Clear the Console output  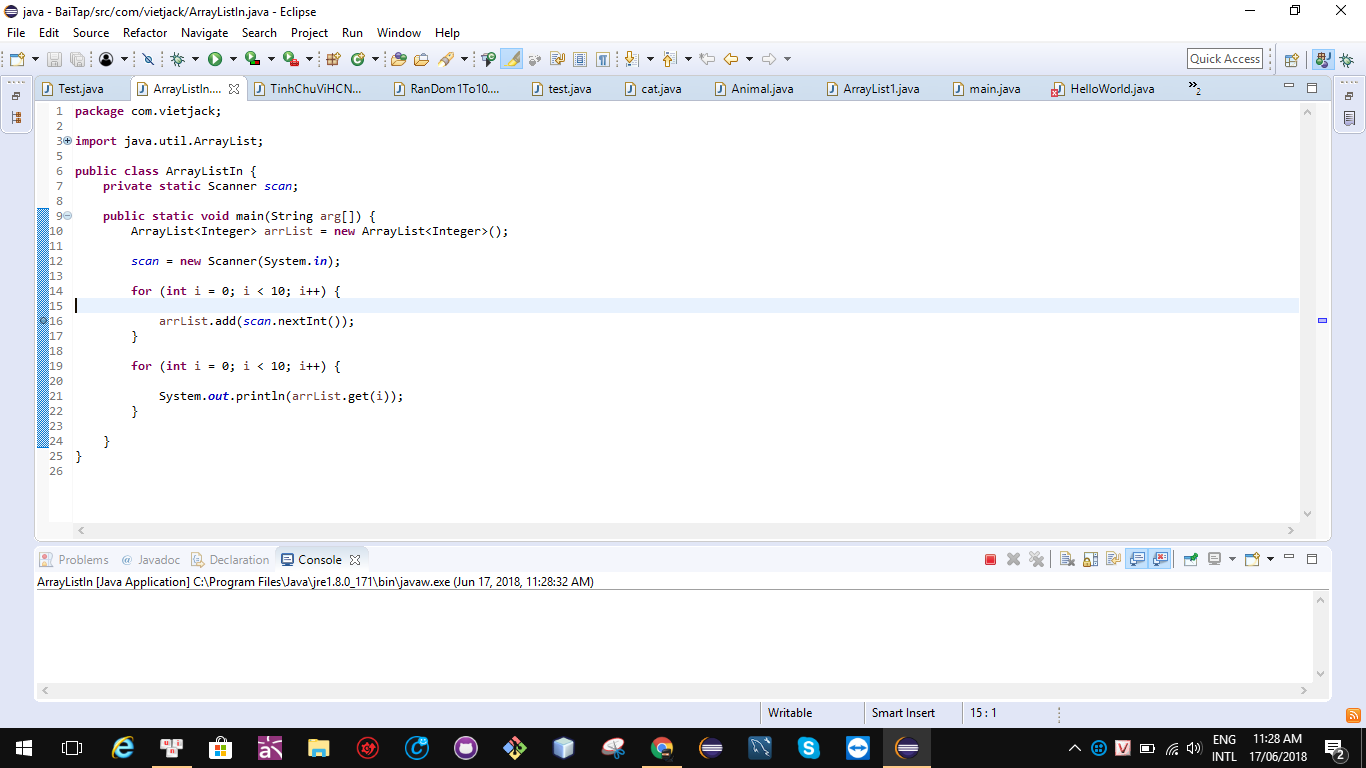(1067, 560)
